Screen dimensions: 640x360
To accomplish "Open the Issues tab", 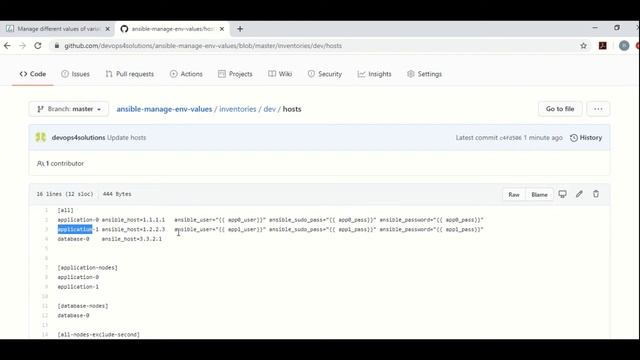I will pos(76,74).
